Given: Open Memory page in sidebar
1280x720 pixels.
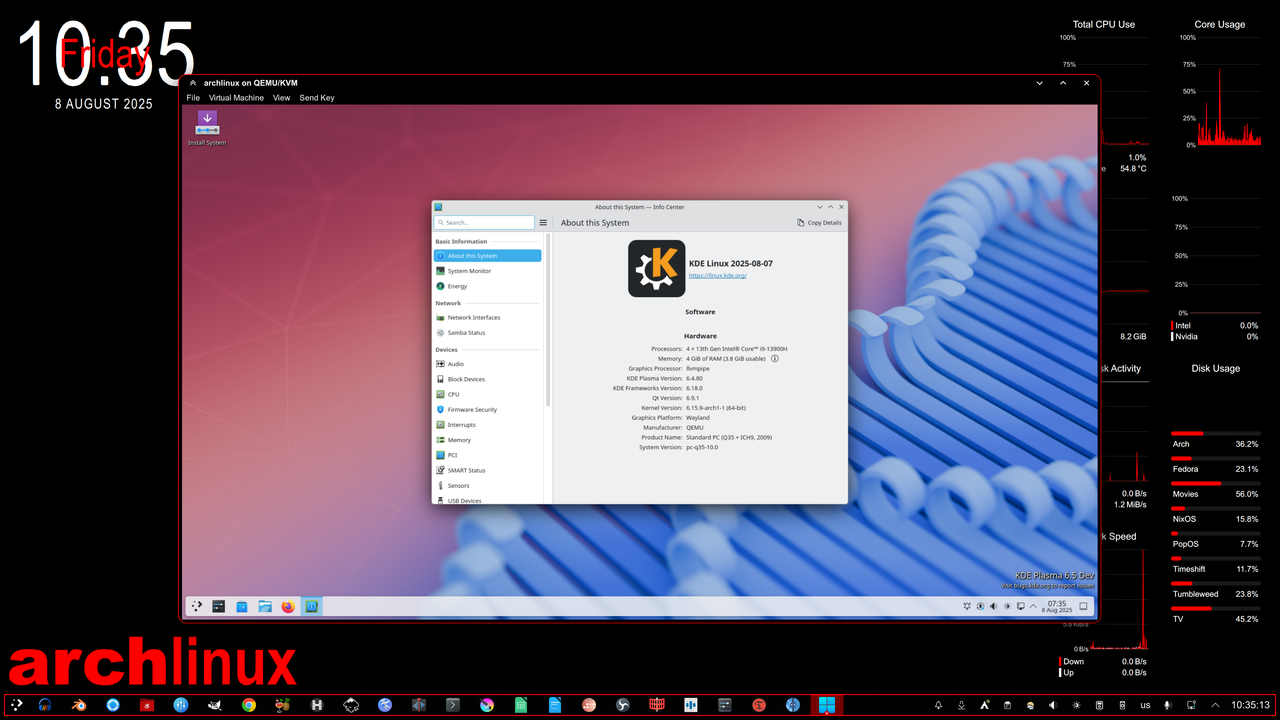Looking at the screenshot, I should click(488, 440).
